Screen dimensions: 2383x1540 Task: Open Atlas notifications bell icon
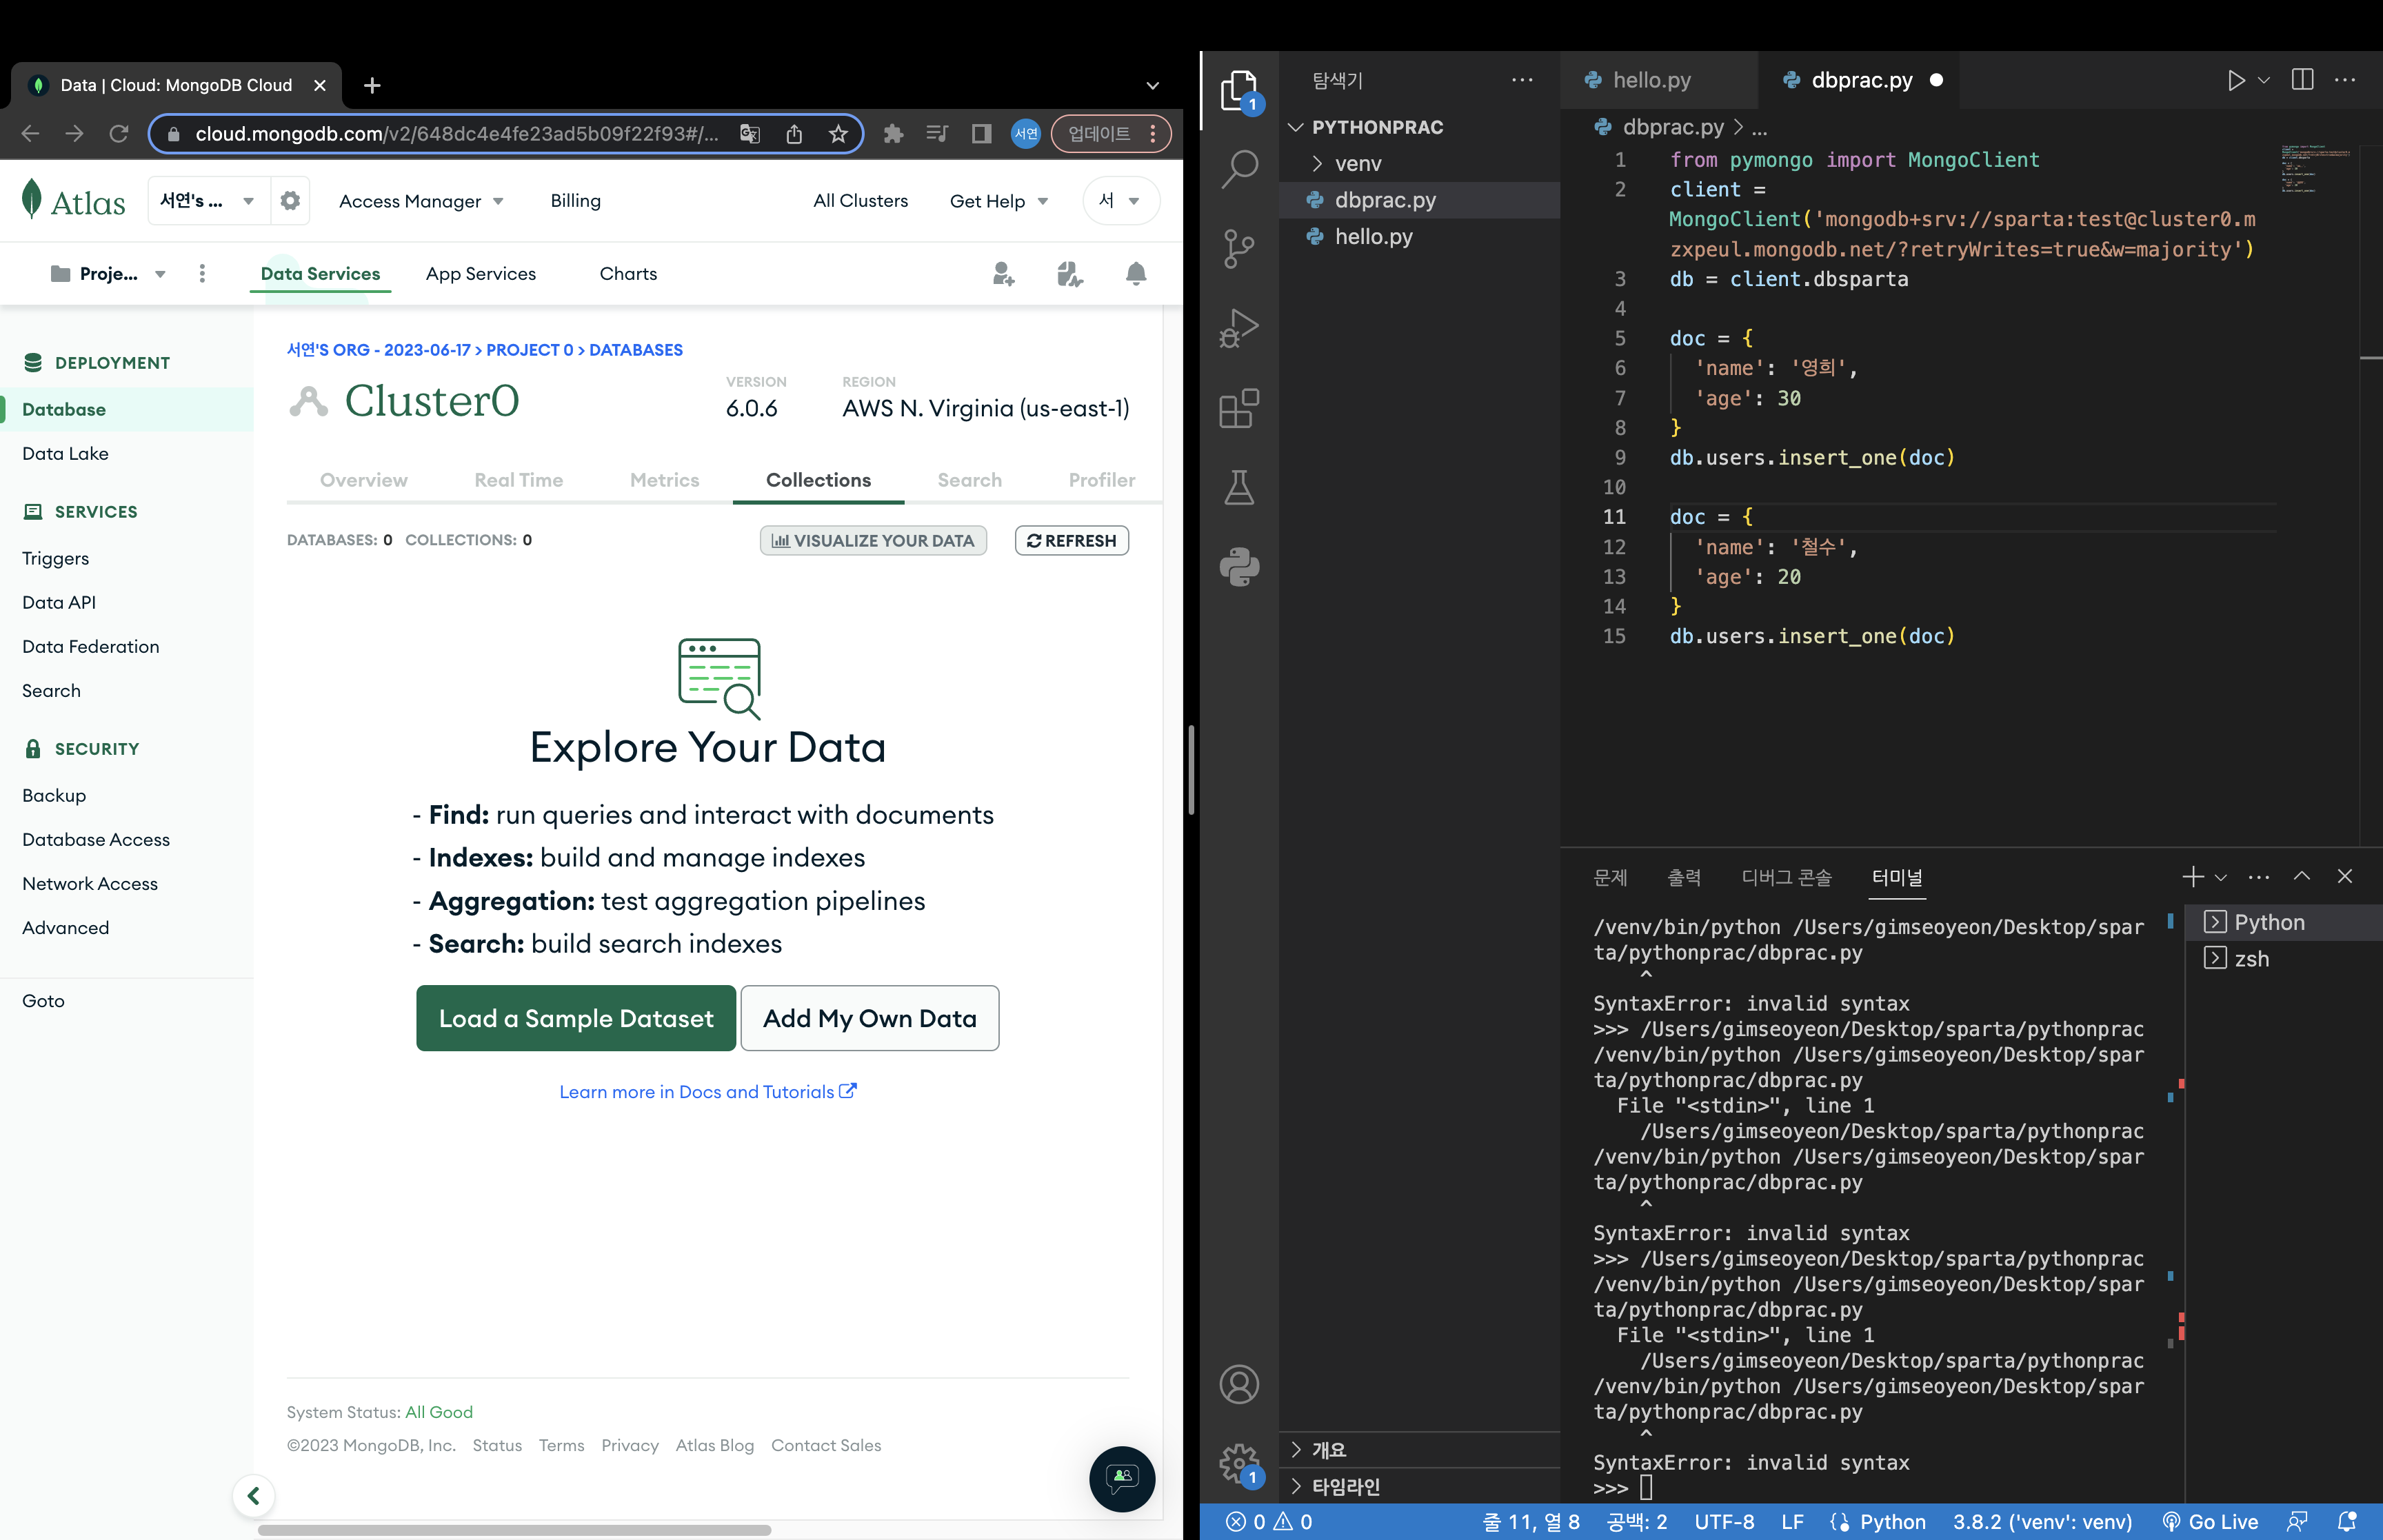point(1136,274)
